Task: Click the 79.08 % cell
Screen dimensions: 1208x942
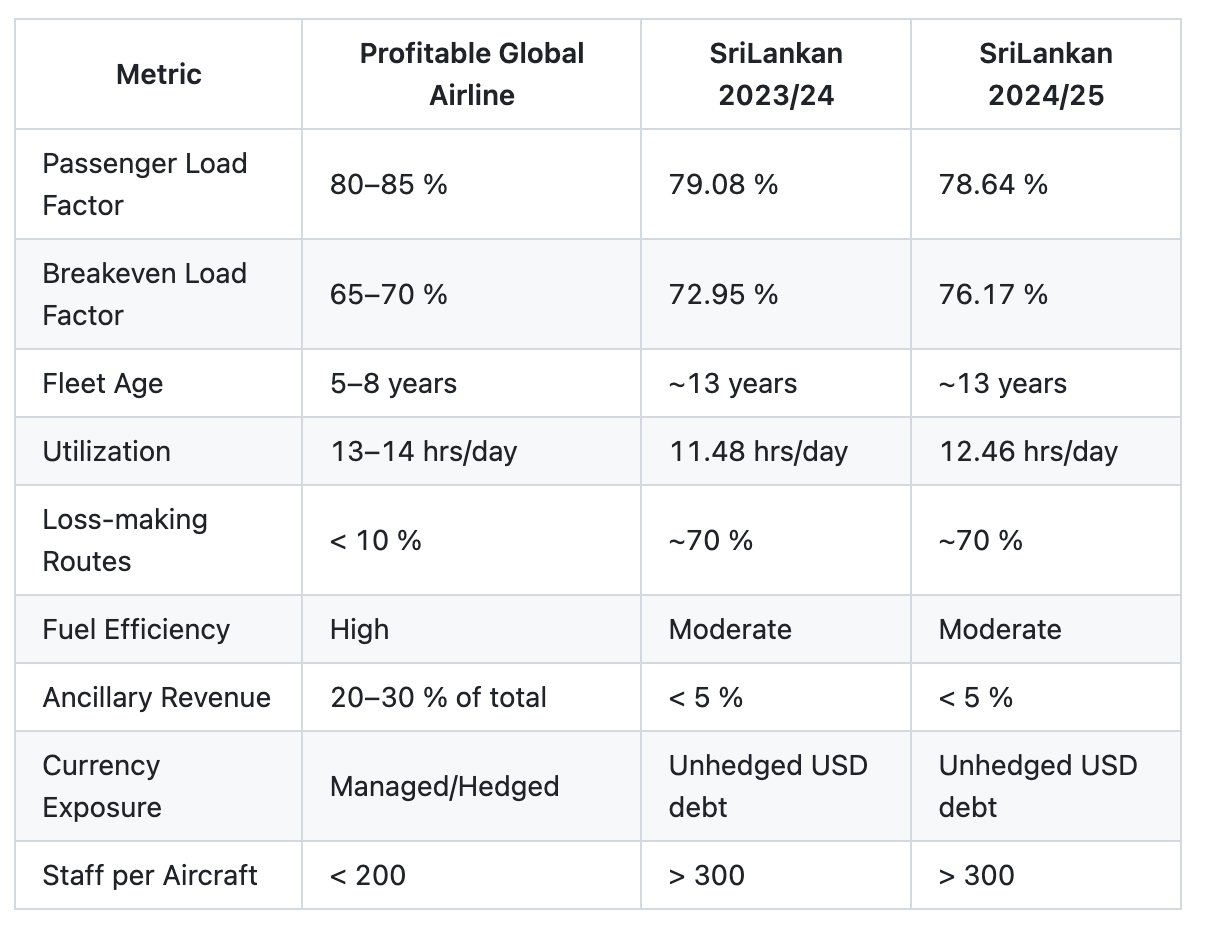Action: click(723, 184)
